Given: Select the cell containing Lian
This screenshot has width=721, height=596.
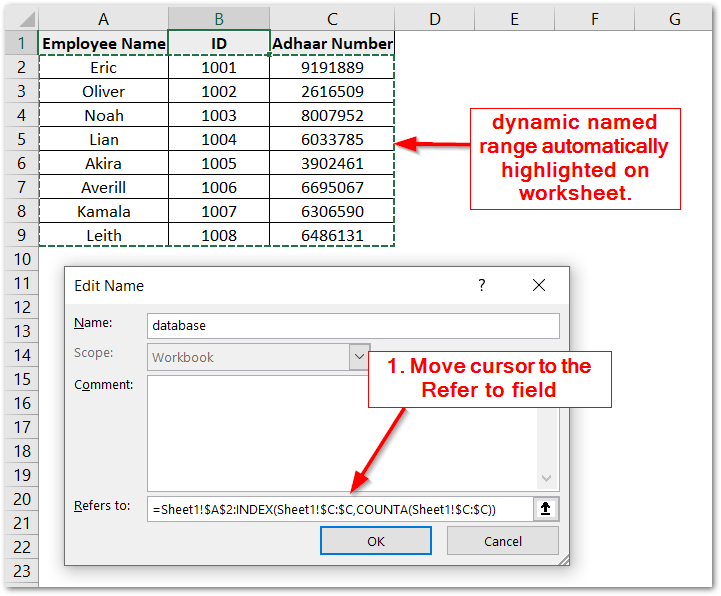Looking at the screenshot, I should click(104, 139).
